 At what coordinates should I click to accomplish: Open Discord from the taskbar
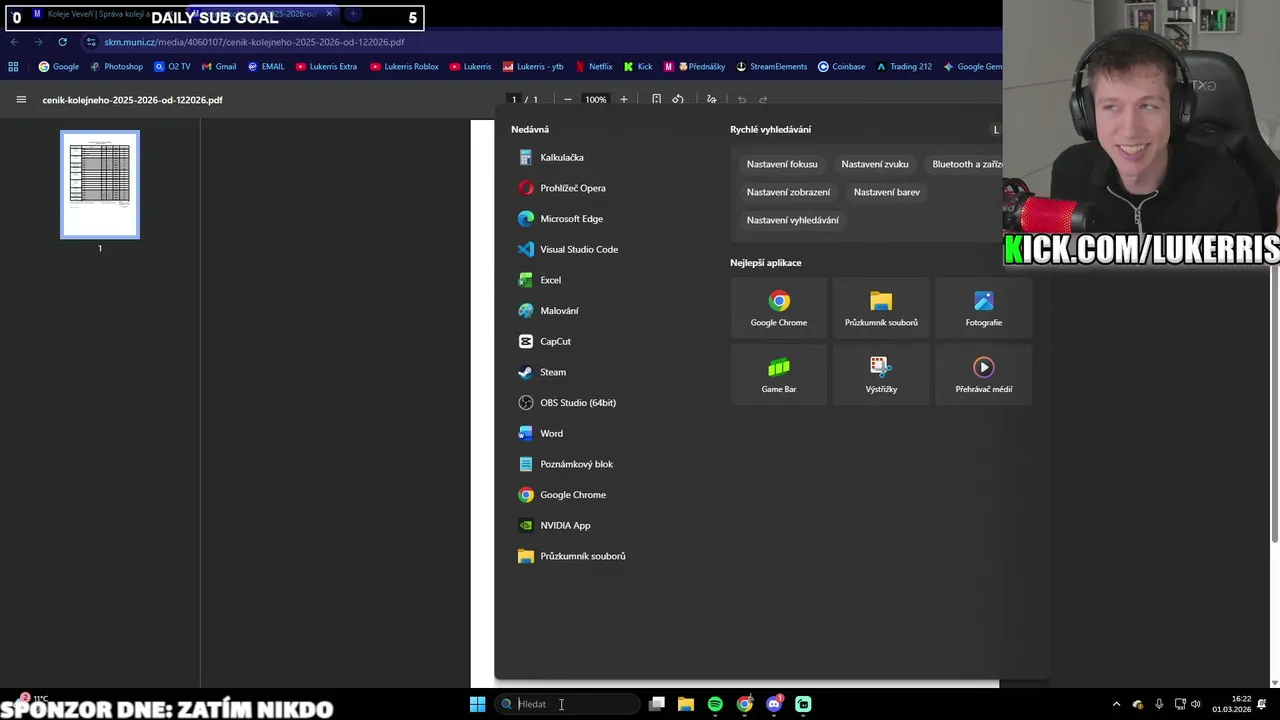pyautogui.click(x=774, y=704)
